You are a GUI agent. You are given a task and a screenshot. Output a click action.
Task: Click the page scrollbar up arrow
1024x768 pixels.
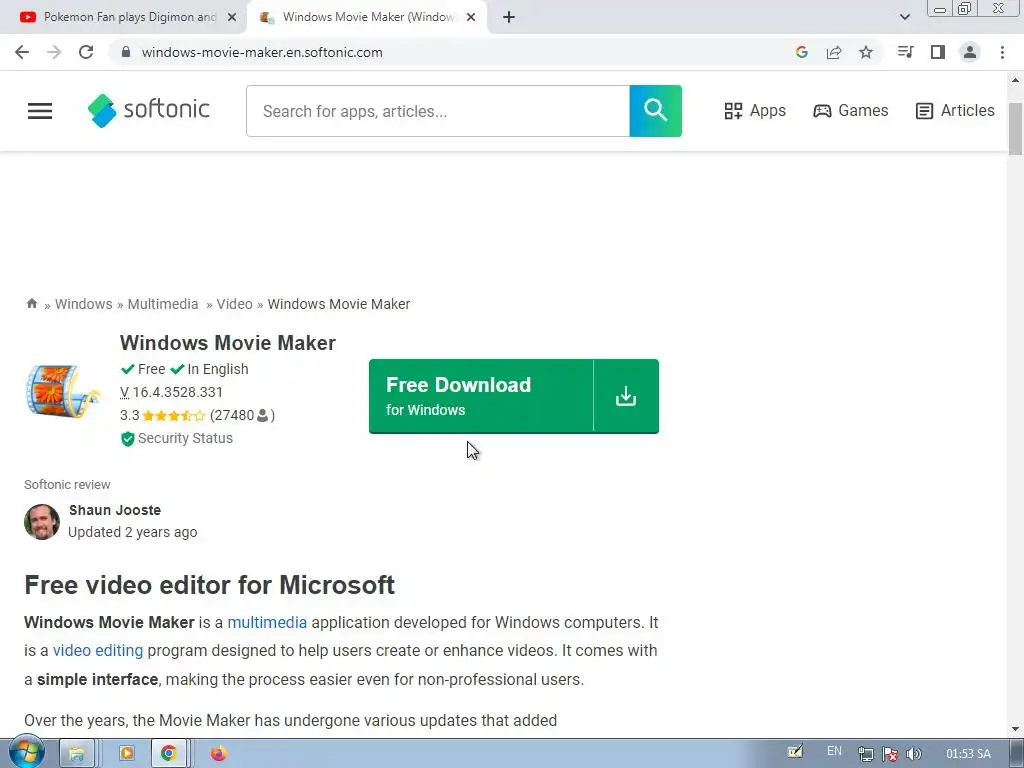click(1016, 80)
